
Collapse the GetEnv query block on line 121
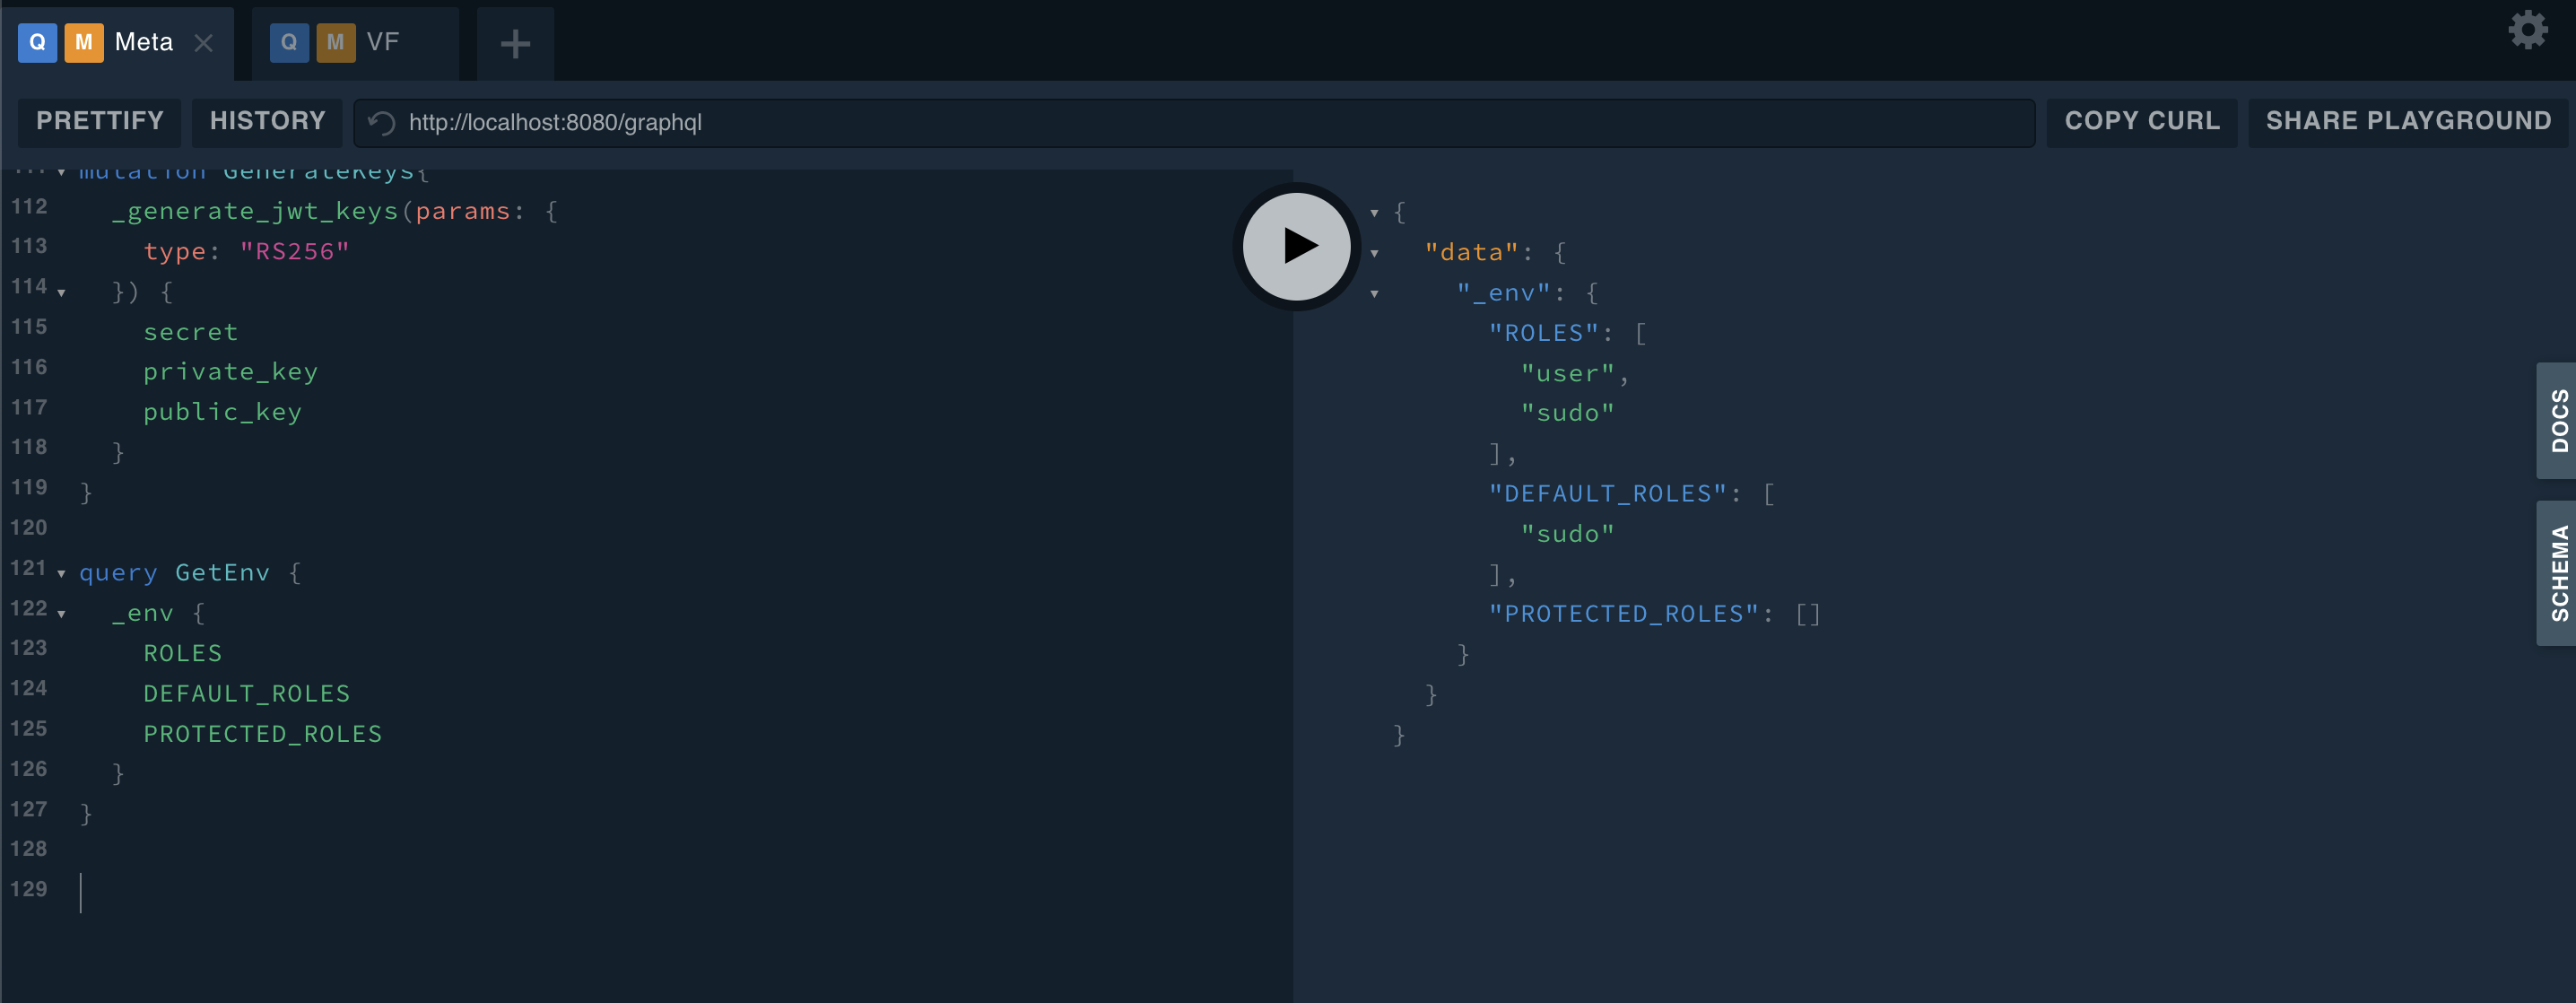tap(61, 573)
